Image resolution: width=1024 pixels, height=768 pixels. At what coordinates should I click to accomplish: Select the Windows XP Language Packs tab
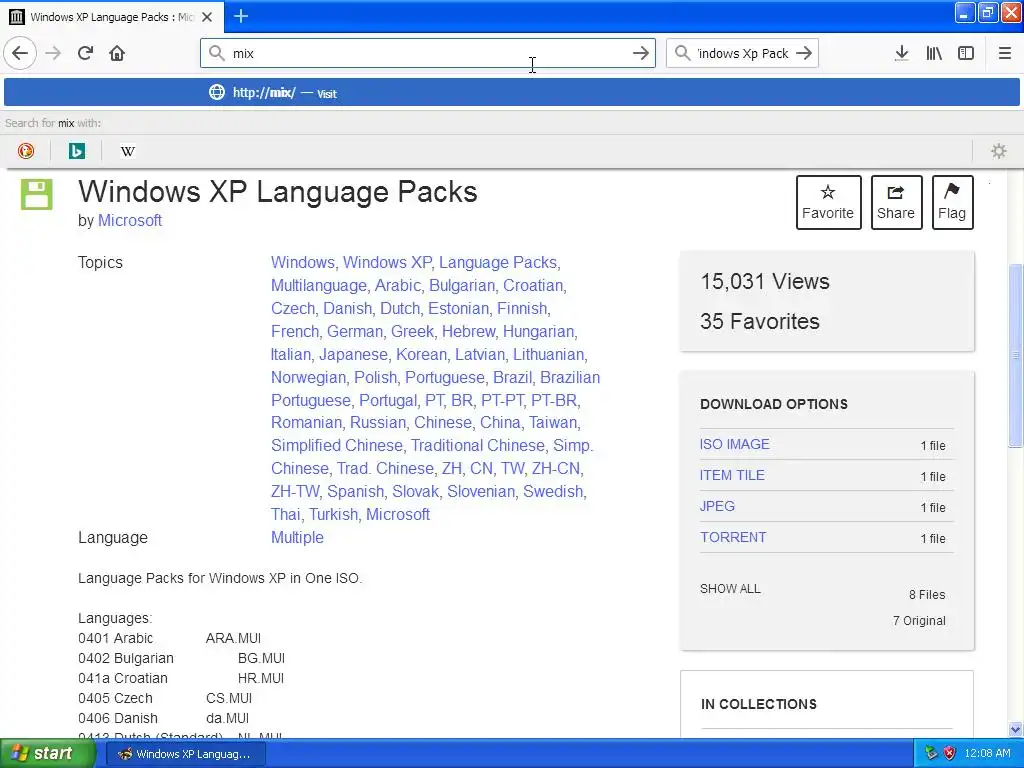click(x=112, y=17)
